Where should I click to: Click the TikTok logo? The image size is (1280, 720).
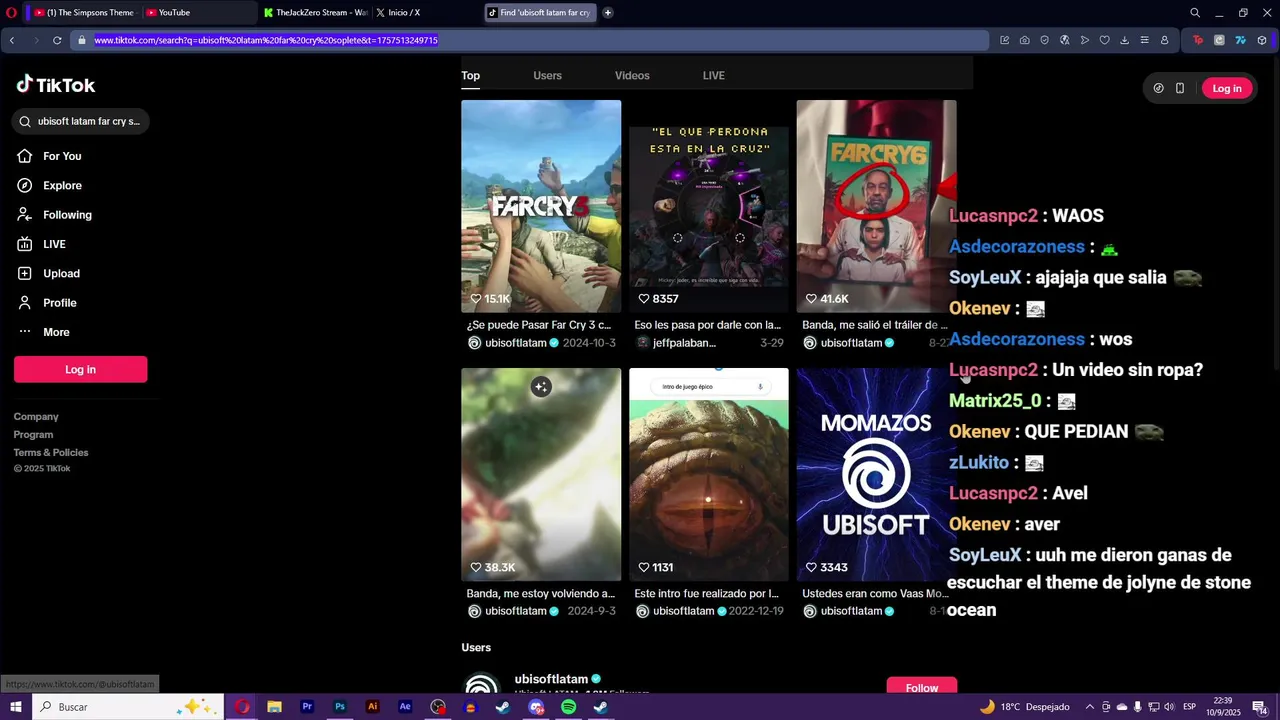pyautogui.click(x=56, y=85)
